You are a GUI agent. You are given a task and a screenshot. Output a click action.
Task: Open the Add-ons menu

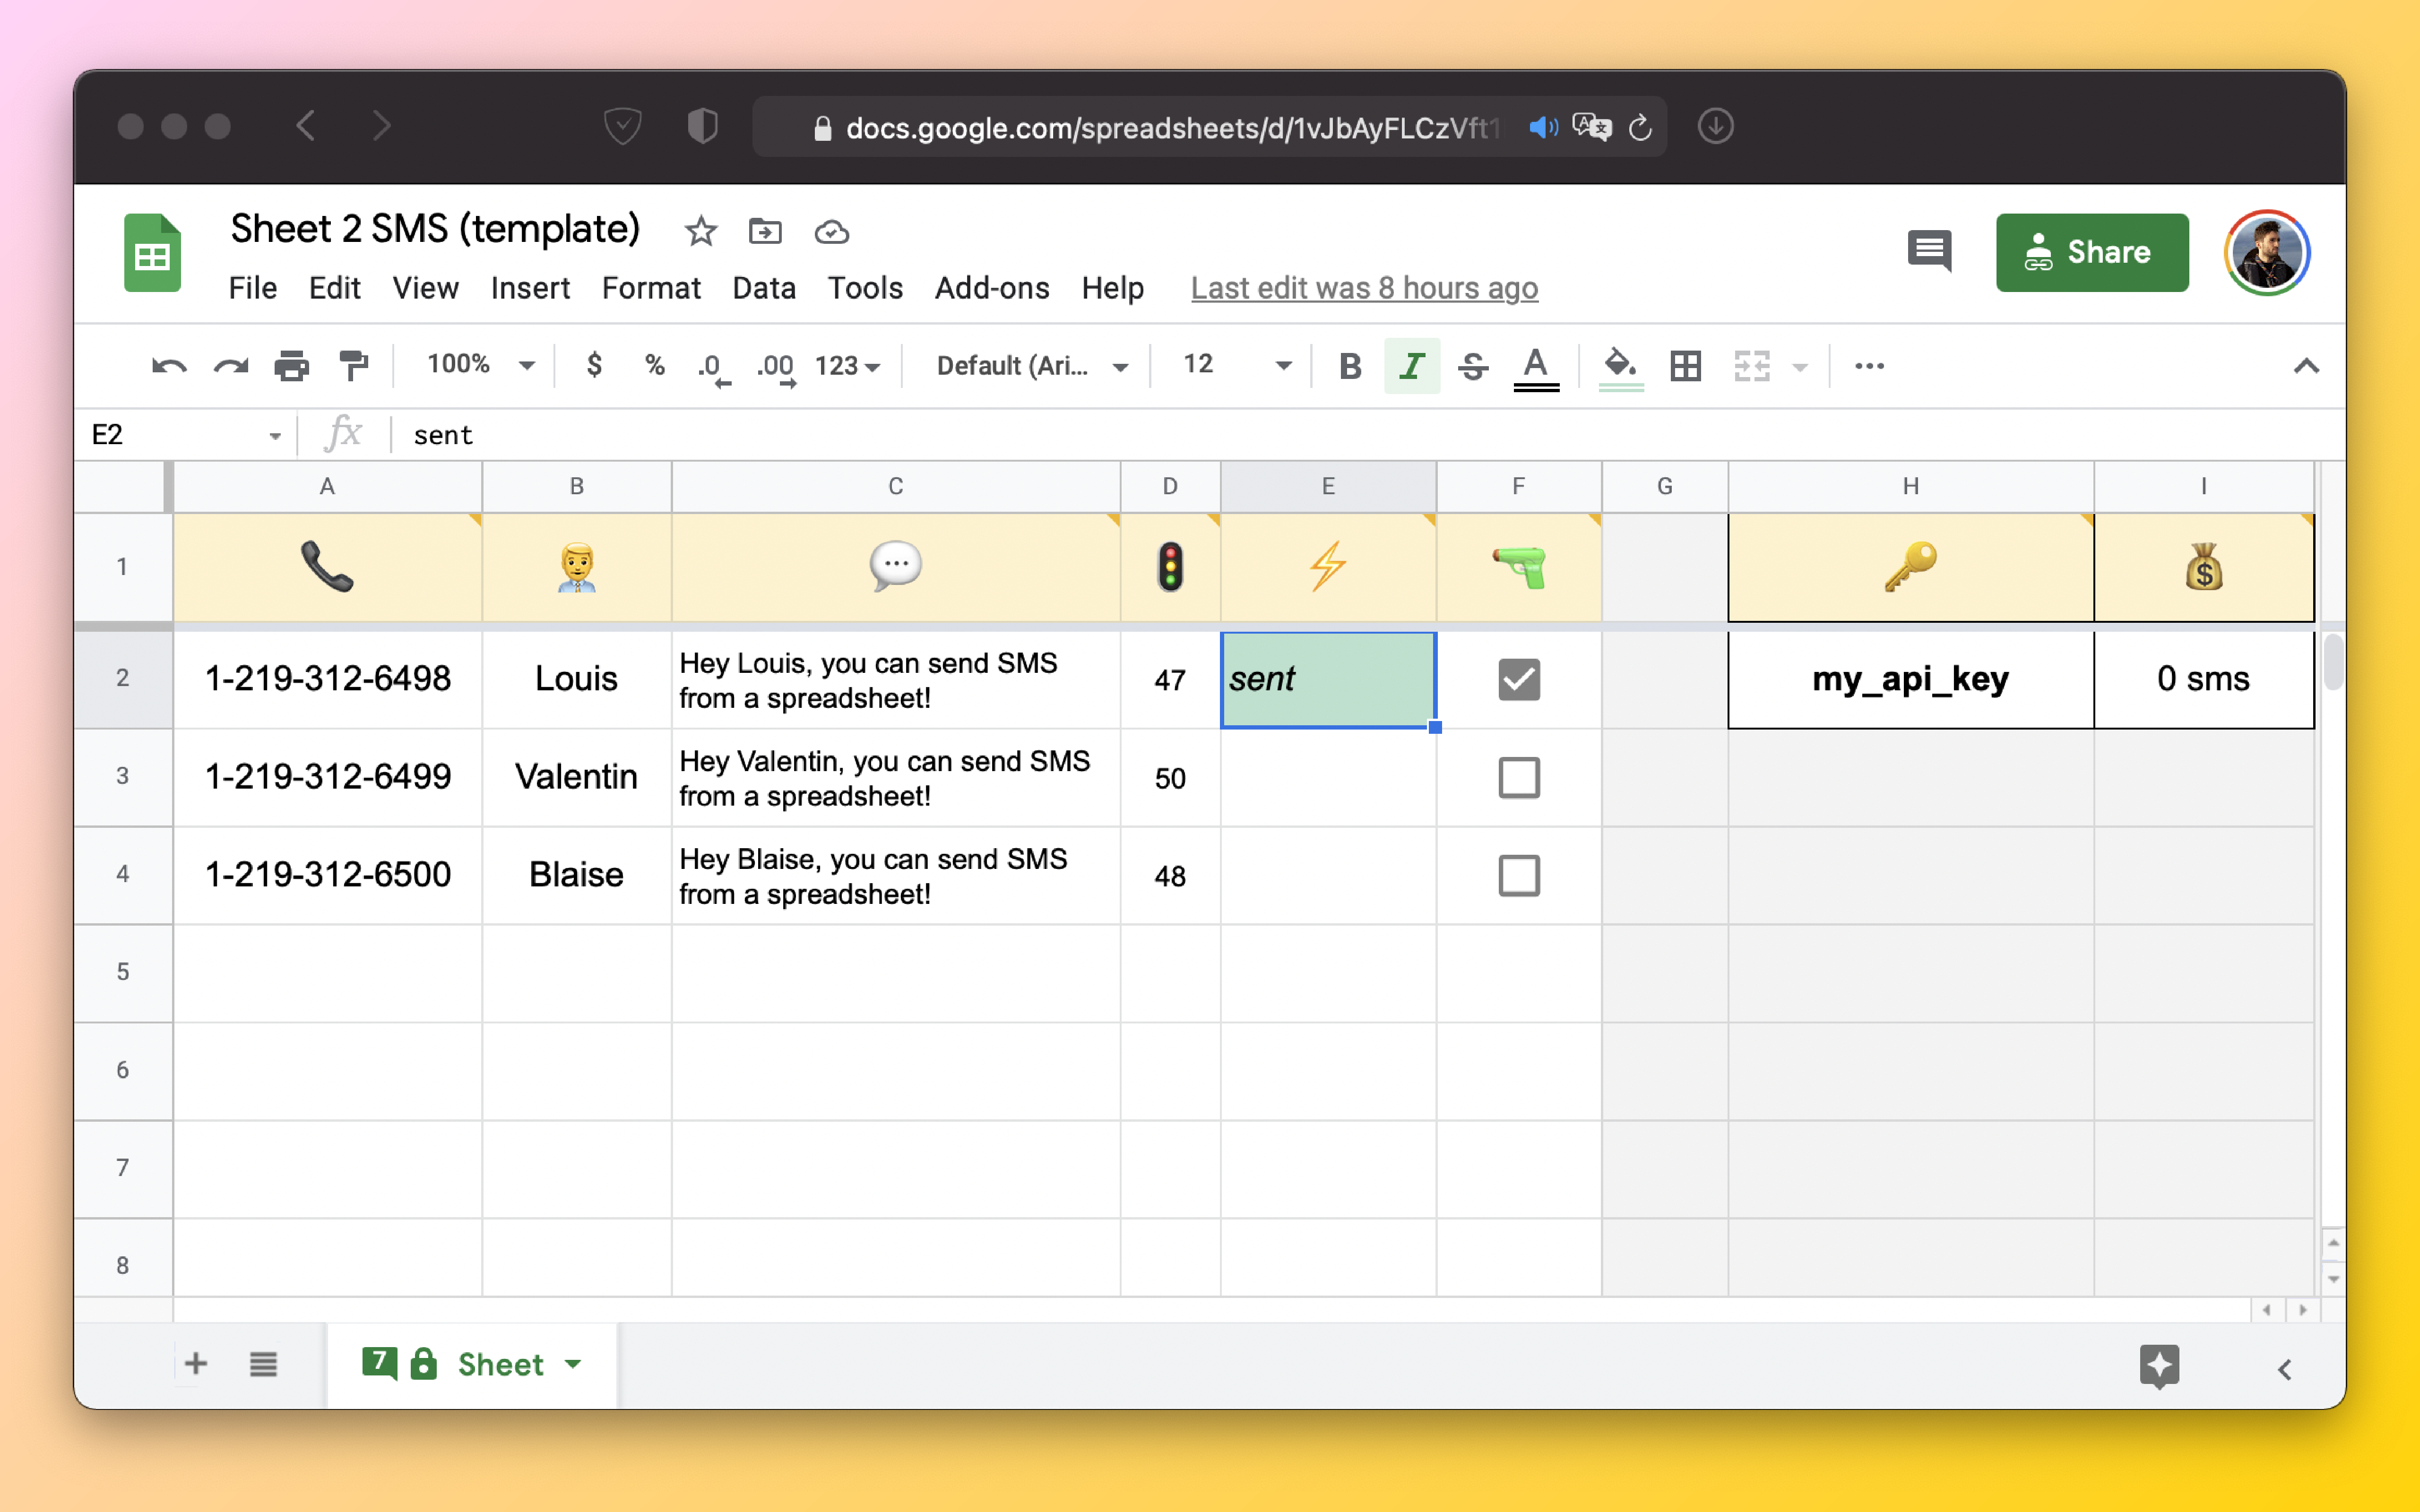[991, 288]
